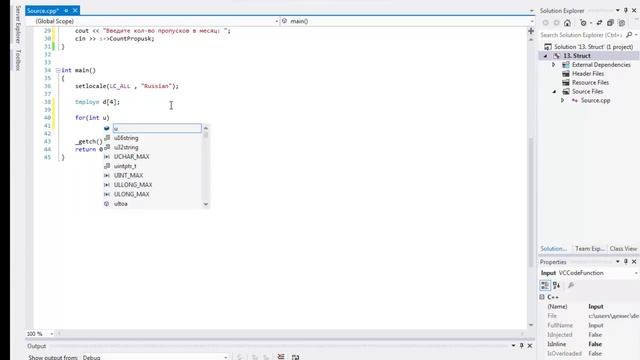The width and height of the screenshot is (640, 360).
Task: Click pin icon on Source.cpp tab
Action: click(x=66, y=11)
